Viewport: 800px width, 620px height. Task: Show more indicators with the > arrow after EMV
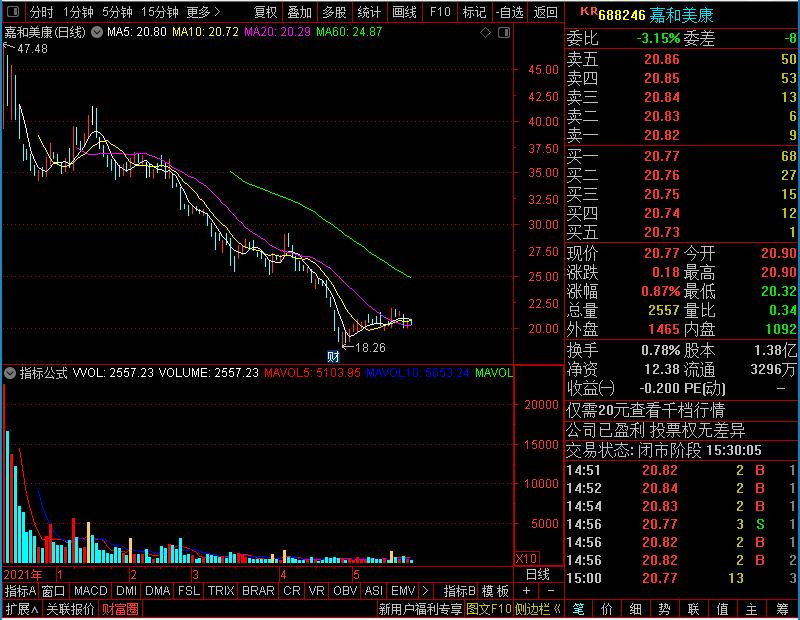click(426, 591)
